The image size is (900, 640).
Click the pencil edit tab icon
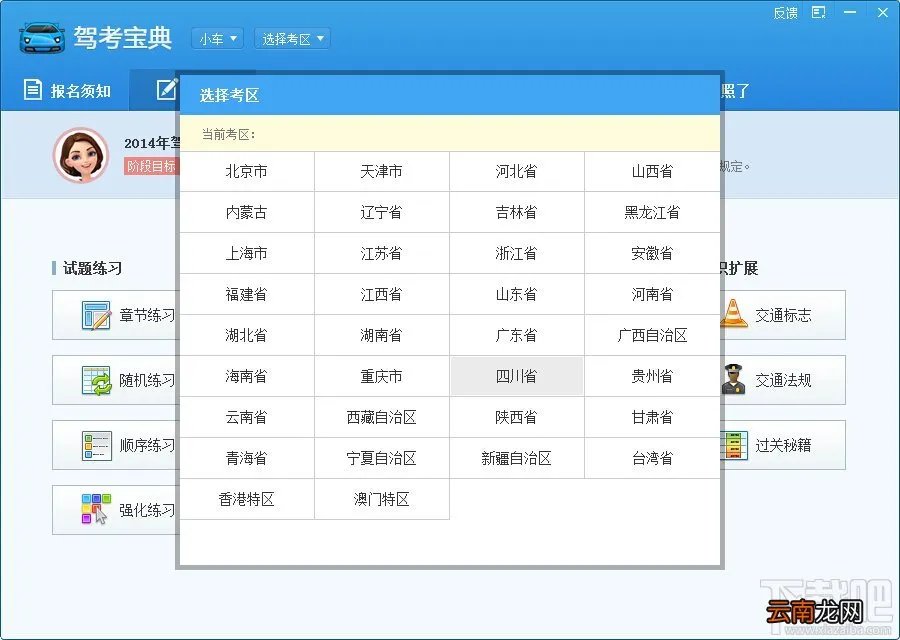pos(167,89)
